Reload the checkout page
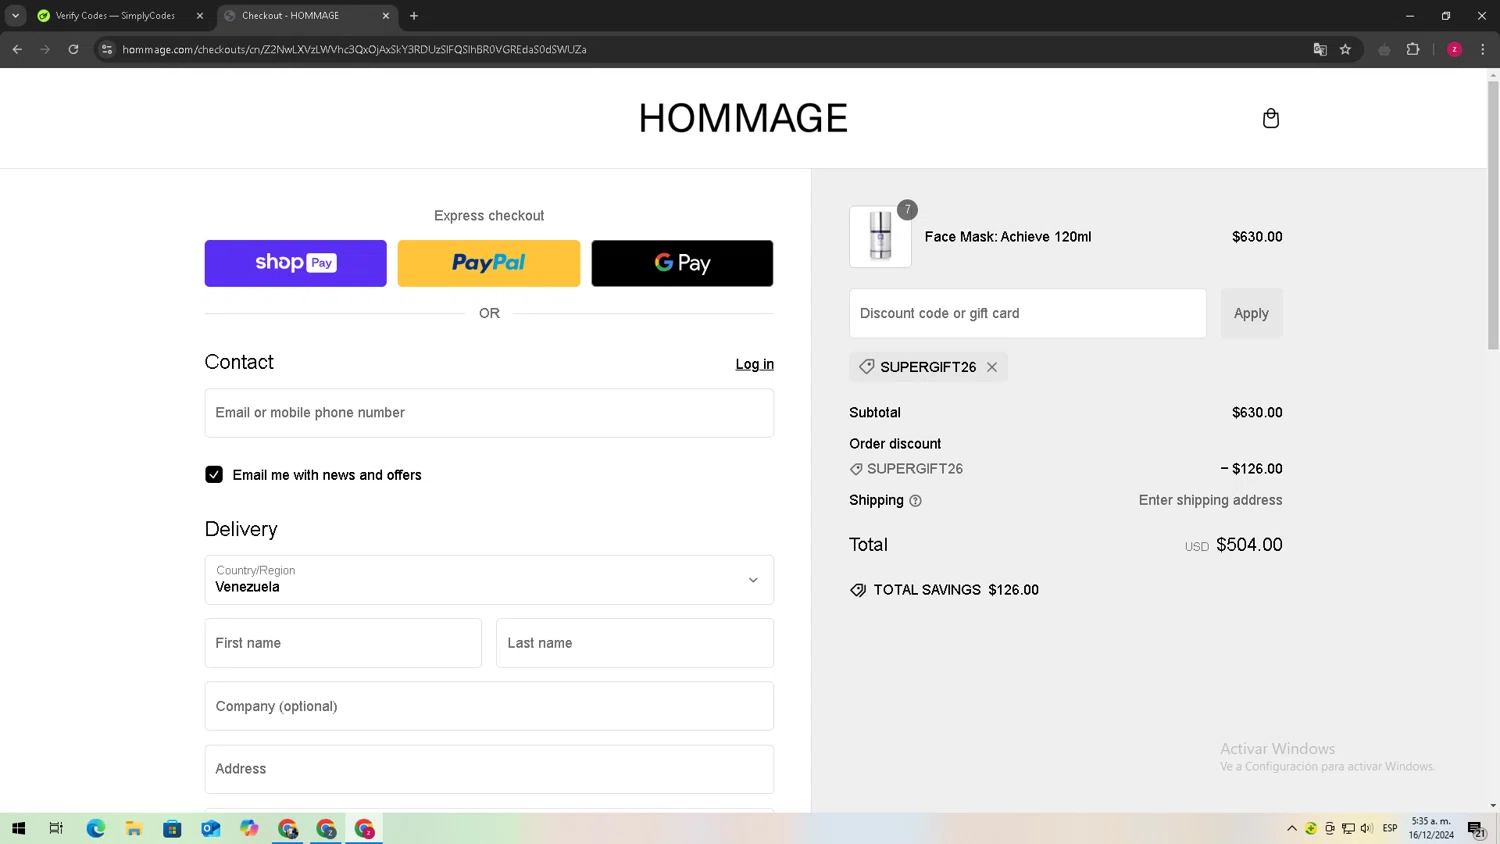Screen dimensions: 1500x844 tap(73, 49)
